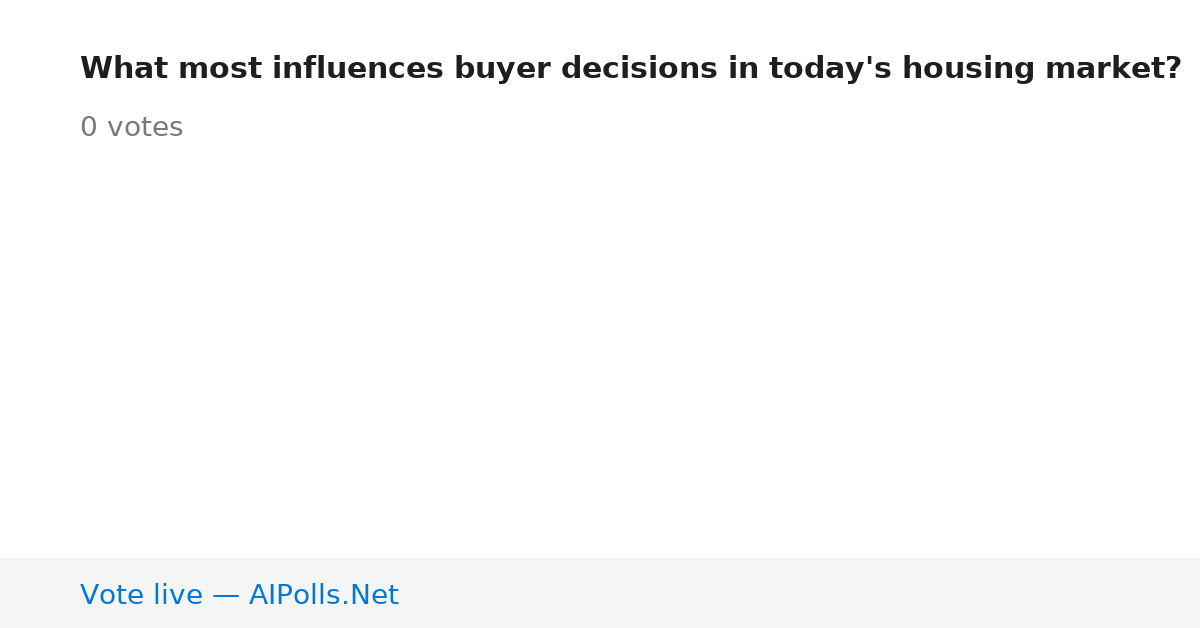The height and width of the screenshot is (628, 1200).
Task: Click the word 'today's' in the question
Action: click(830, 69)
